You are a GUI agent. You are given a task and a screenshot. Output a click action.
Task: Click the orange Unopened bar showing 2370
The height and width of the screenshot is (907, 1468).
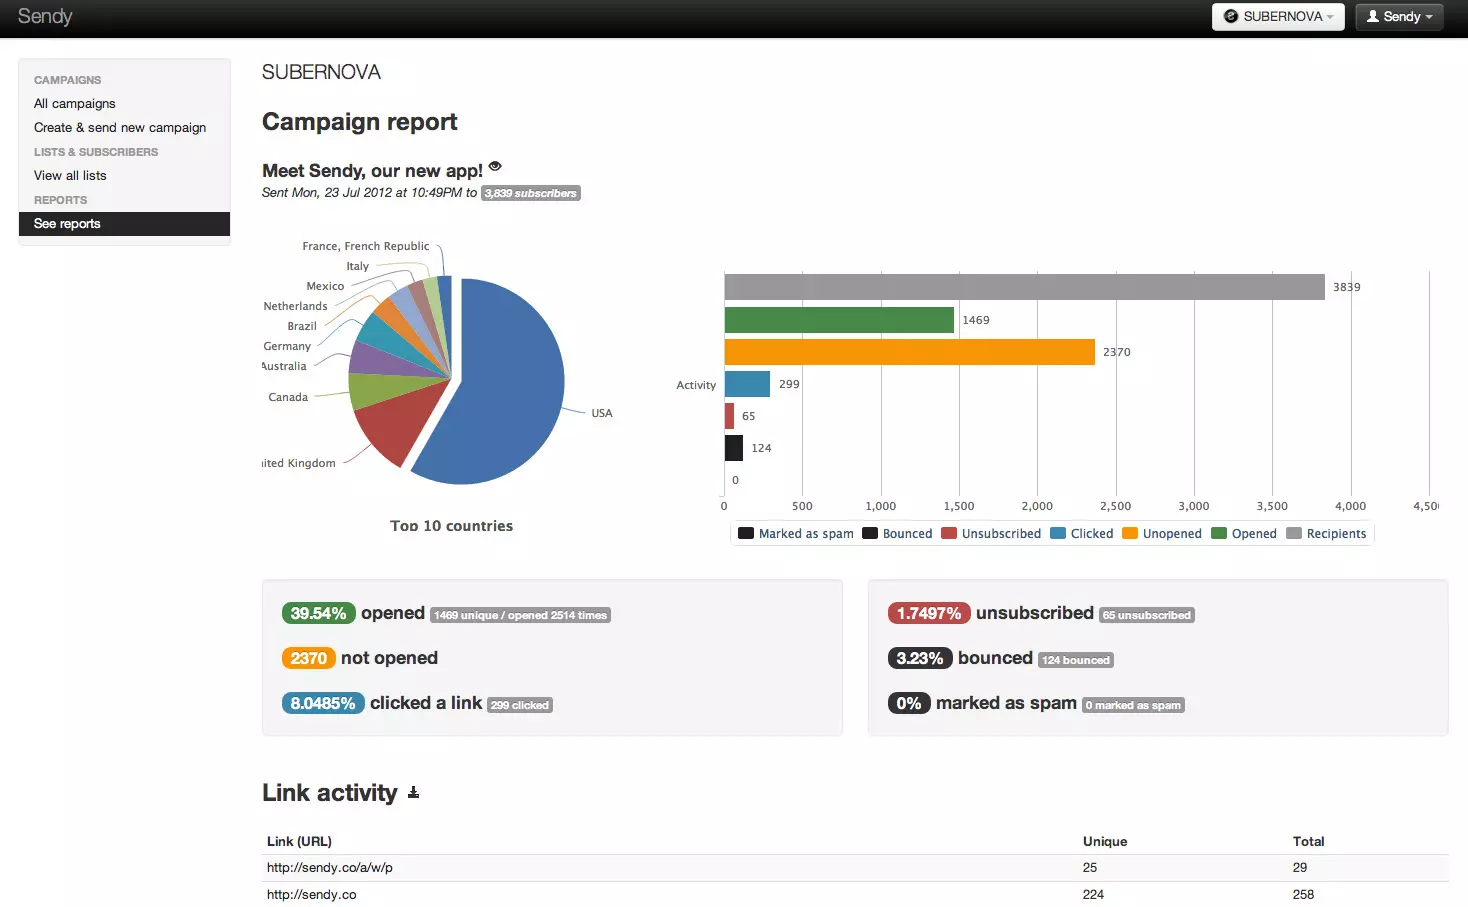[910, 352]
